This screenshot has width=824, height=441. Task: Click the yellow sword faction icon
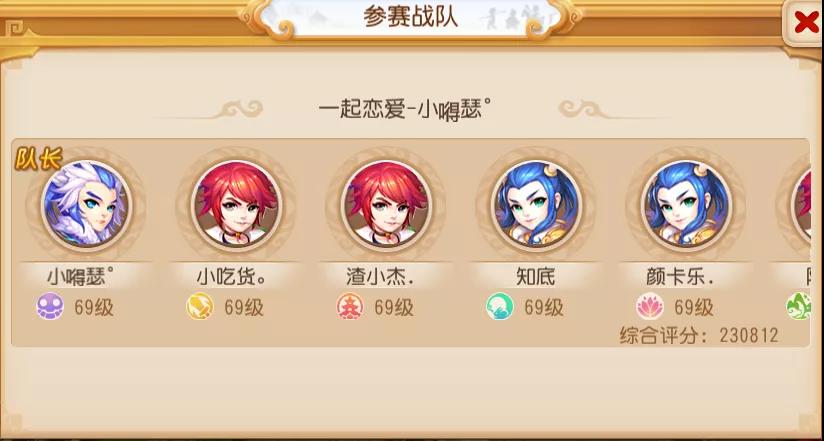pyautogui.click(x=200, y=306)
